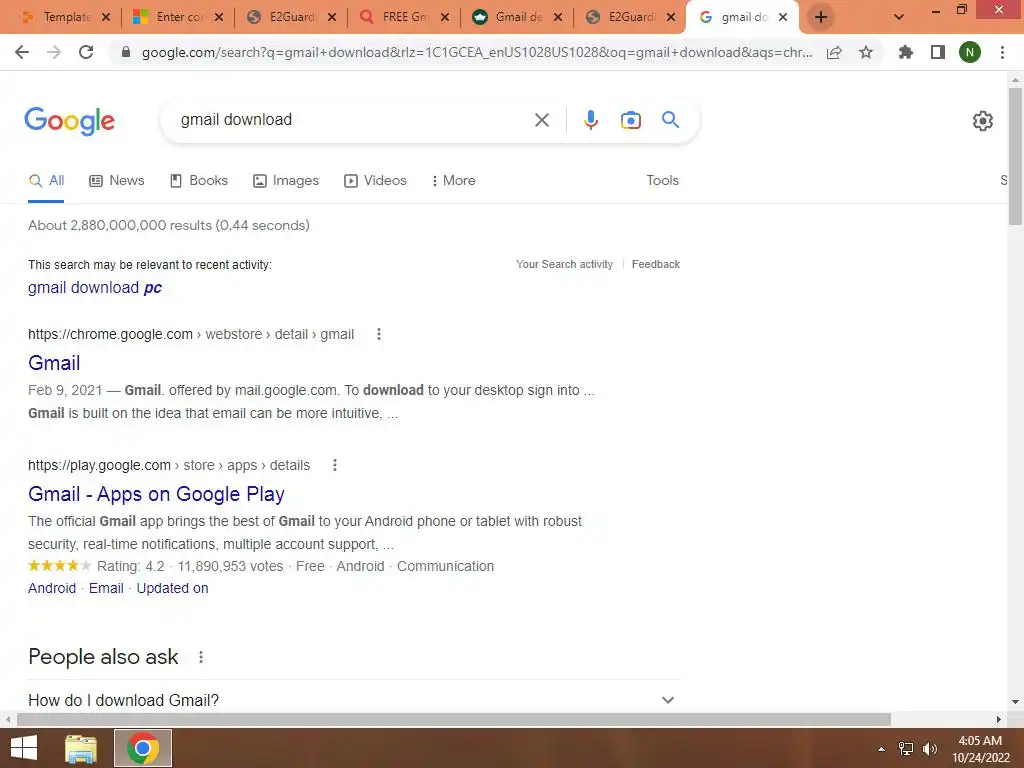Click the Feedback link

point(656,264)
